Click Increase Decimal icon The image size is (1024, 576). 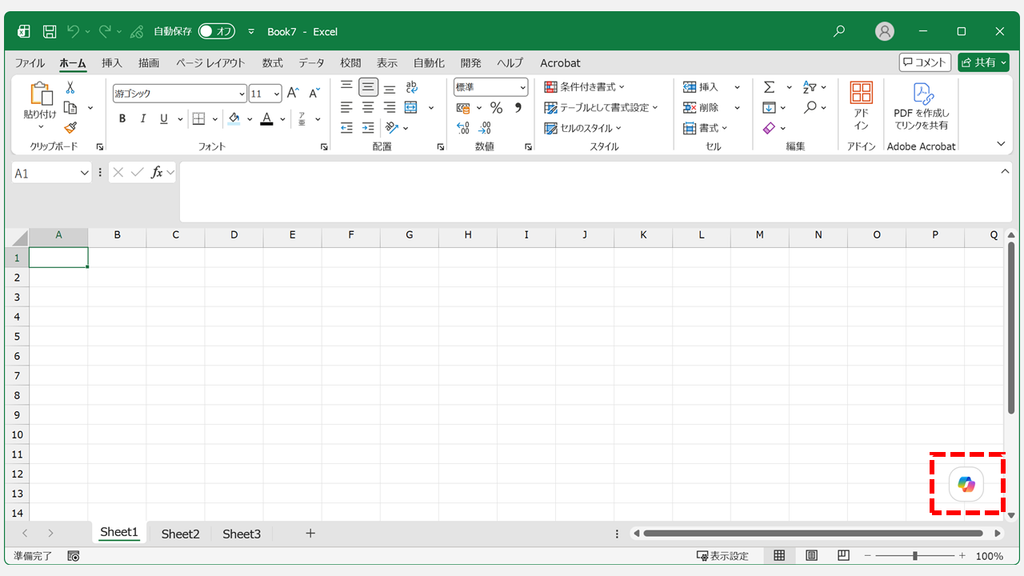coord(463,128)
